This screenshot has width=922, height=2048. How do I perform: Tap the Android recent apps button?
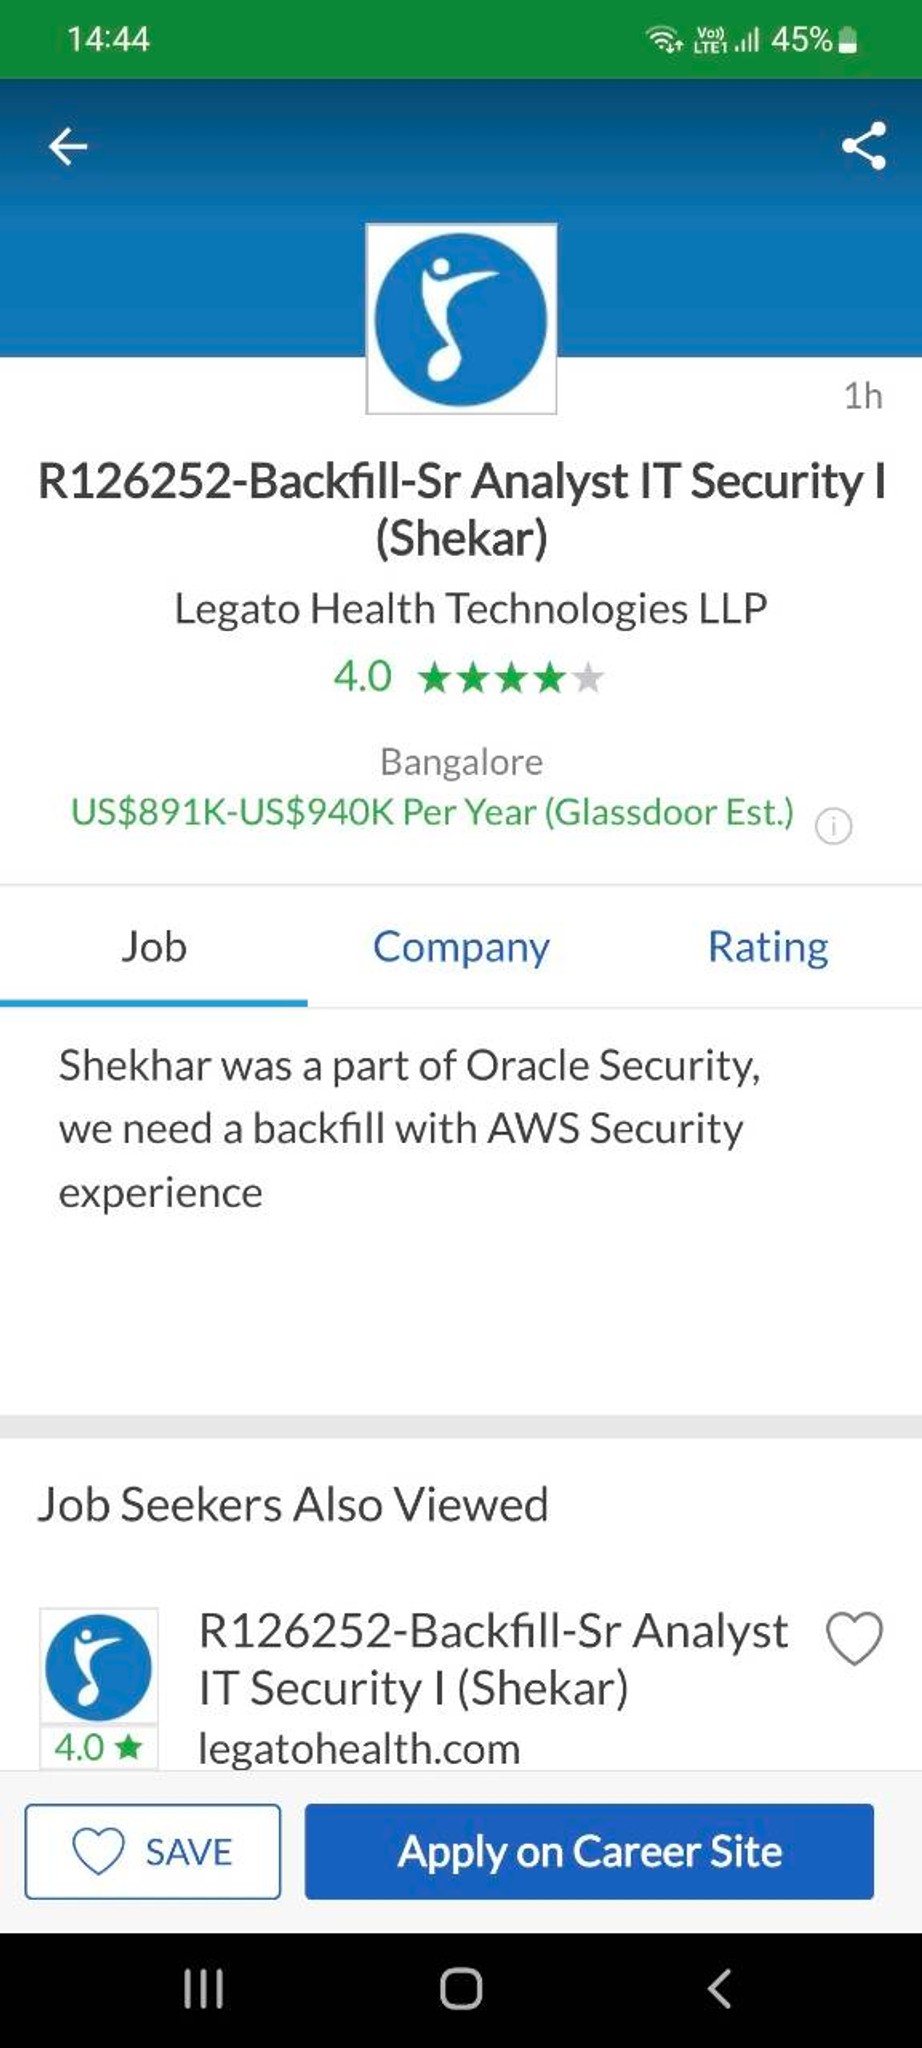203,1988
